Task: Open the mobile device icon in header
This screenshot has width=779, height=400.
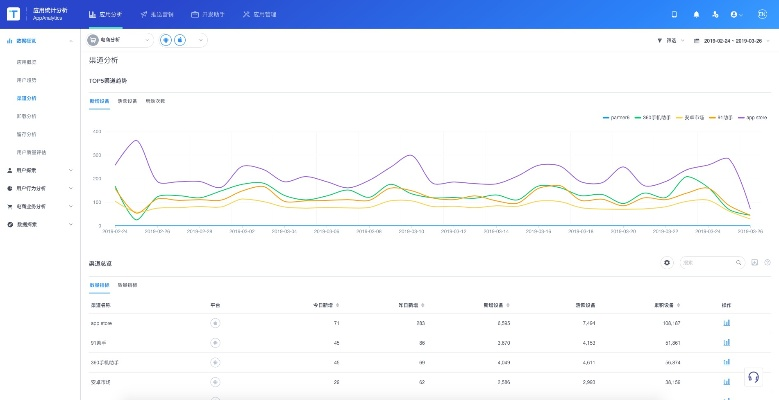Action: [x=674, y=15]
